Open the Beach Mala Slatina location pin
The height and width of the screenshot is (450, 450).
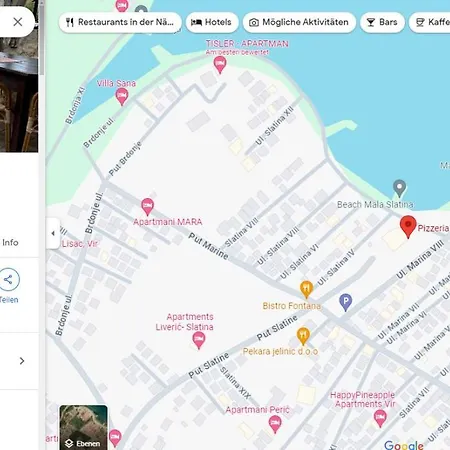coord(399,188)
